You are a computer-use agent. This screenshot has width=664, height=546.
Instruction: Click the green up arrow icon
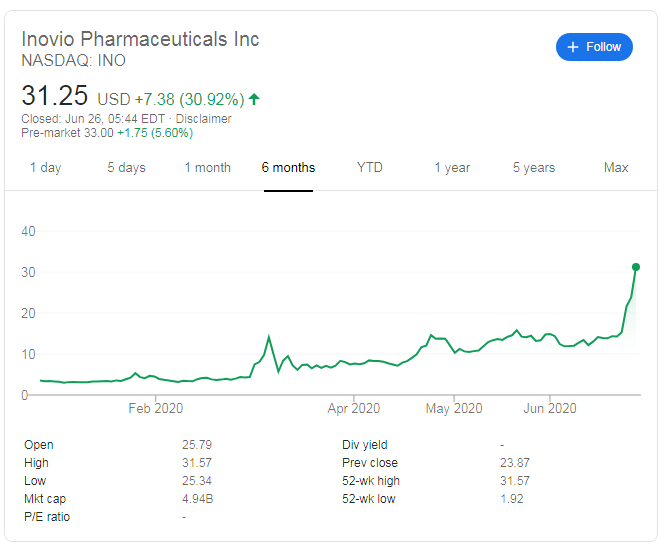click(x=254, y=99)
